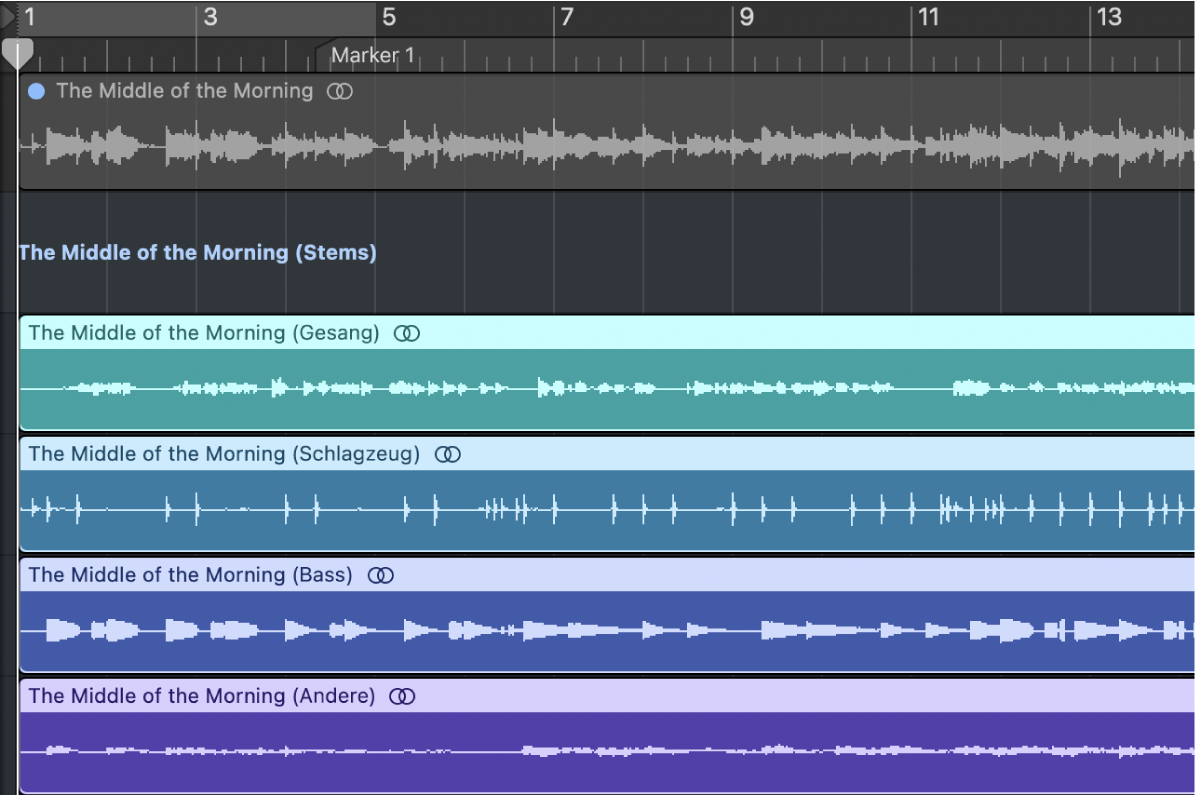Image resolution: width=1197 pixels, height=795 pixels.
Task: Click the playhead handle at bar 1
Action: pos(17,52)
